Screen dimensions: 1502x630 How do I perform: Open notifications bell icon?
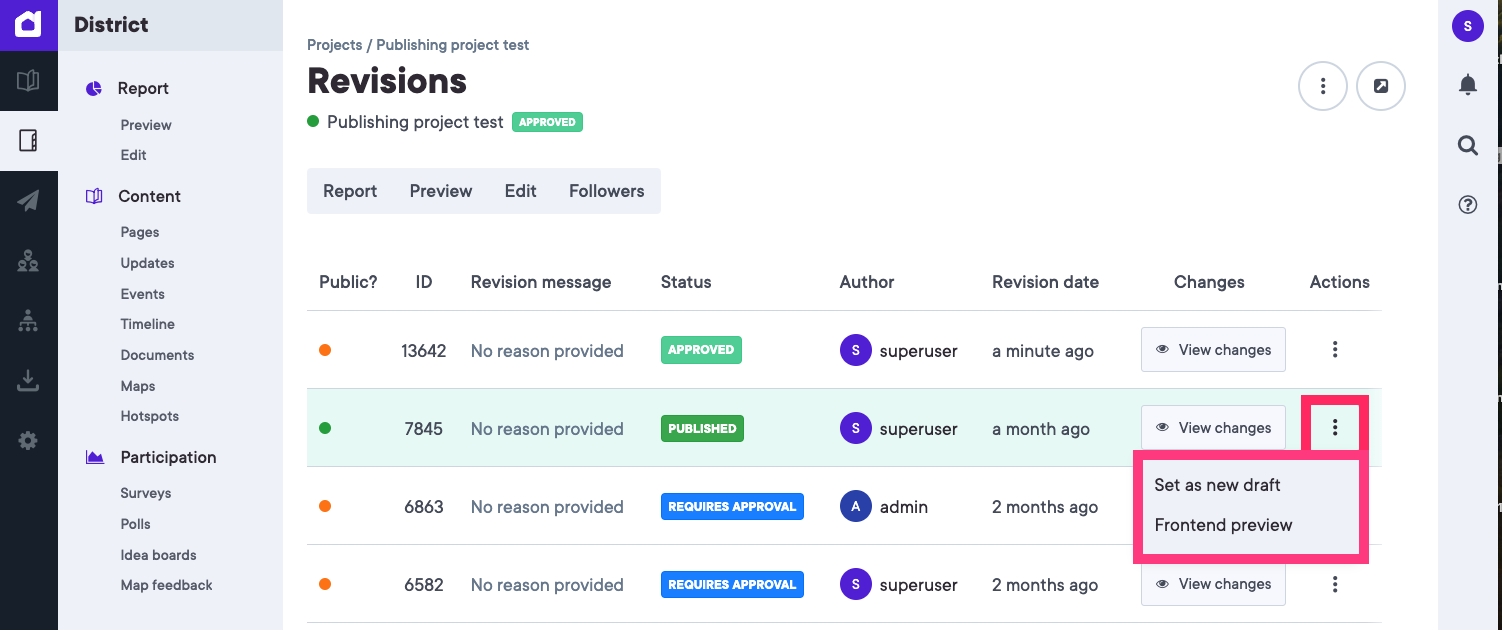pos(1467,85)
